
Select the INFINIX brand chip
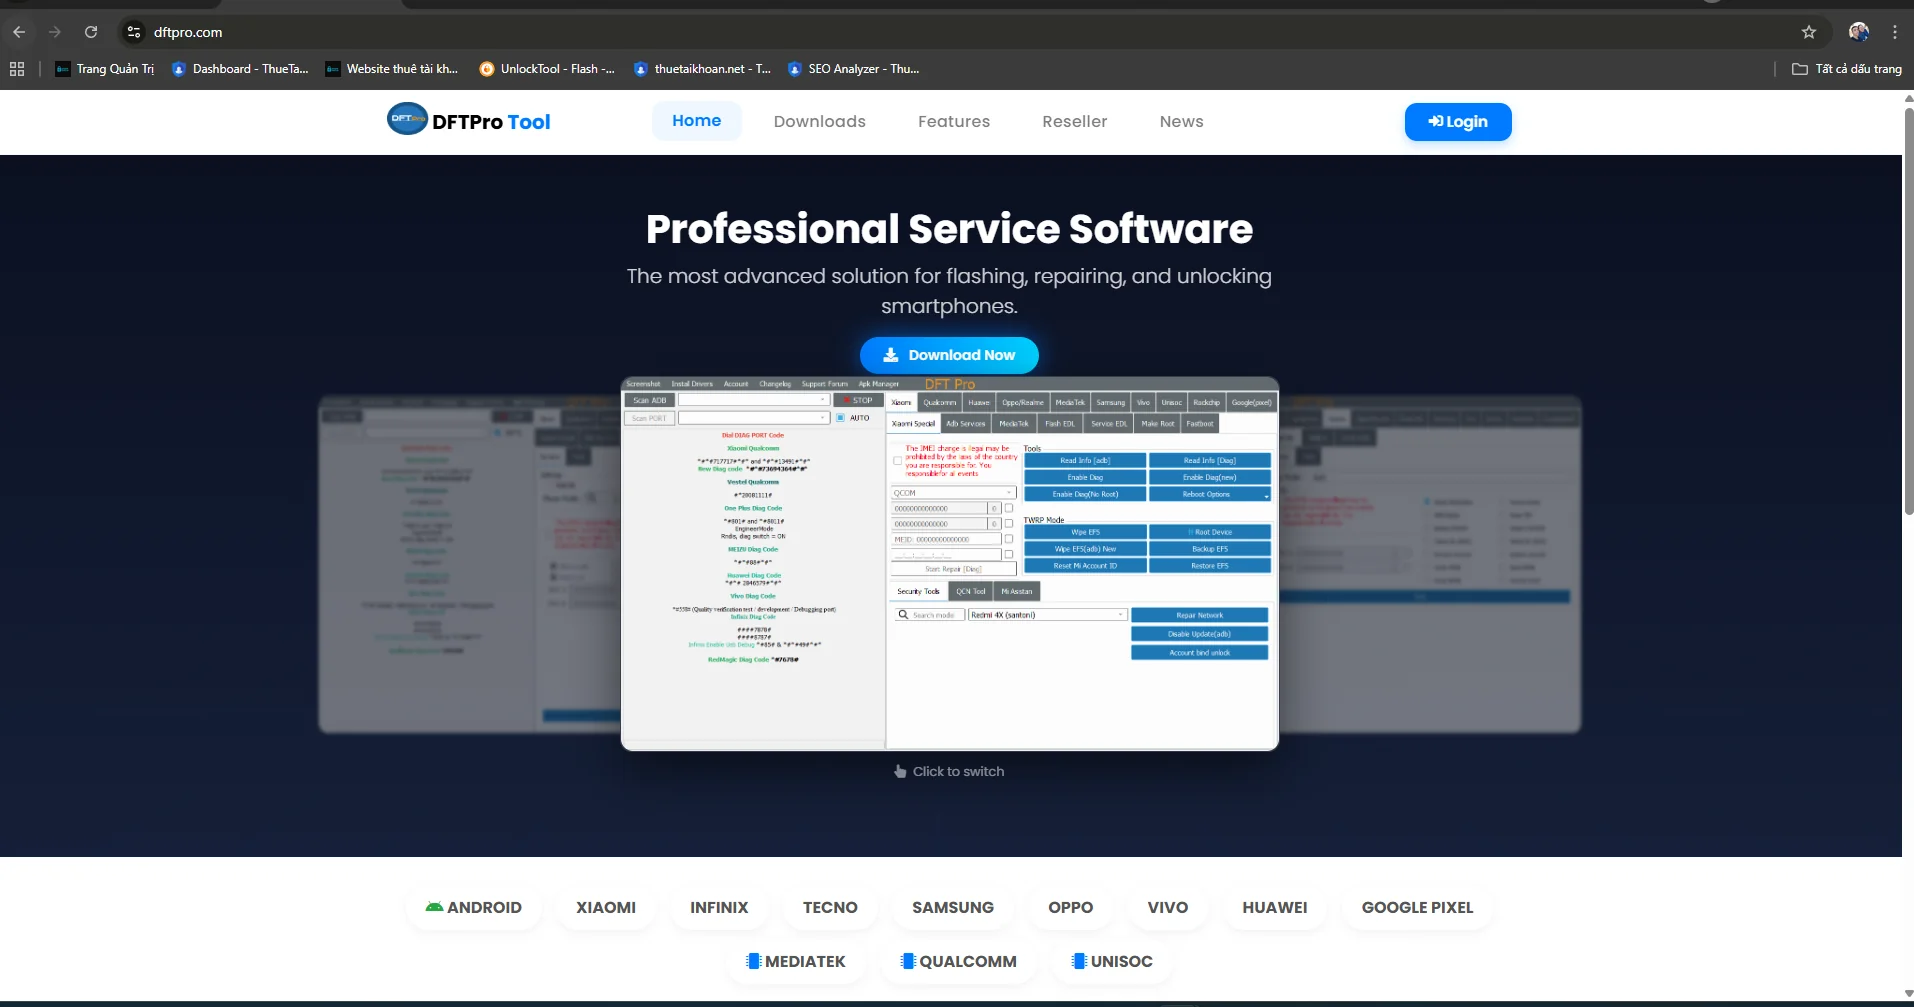pos(719,907)
